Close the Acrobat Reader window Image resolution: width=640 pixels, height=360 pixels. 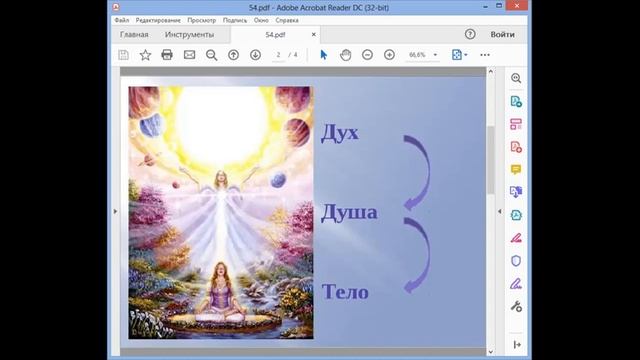point(517,6)
